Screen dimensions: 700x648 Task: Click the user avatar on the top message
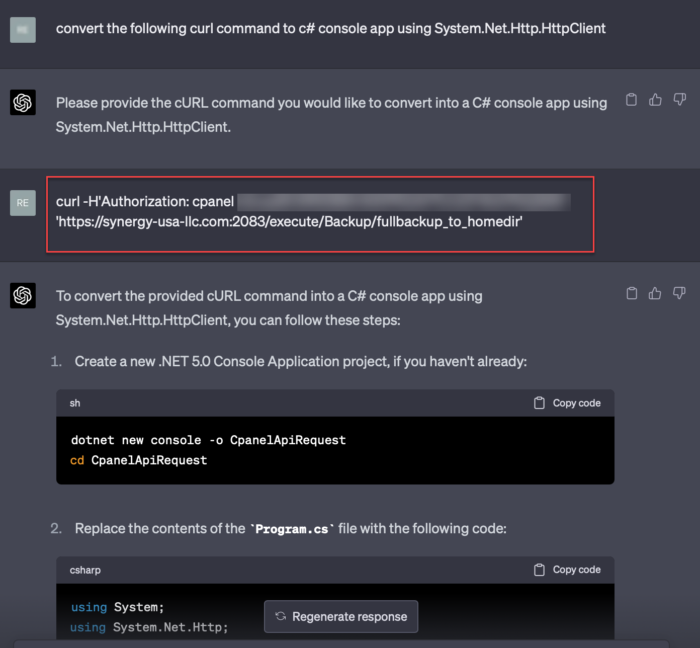coord(23,30)
